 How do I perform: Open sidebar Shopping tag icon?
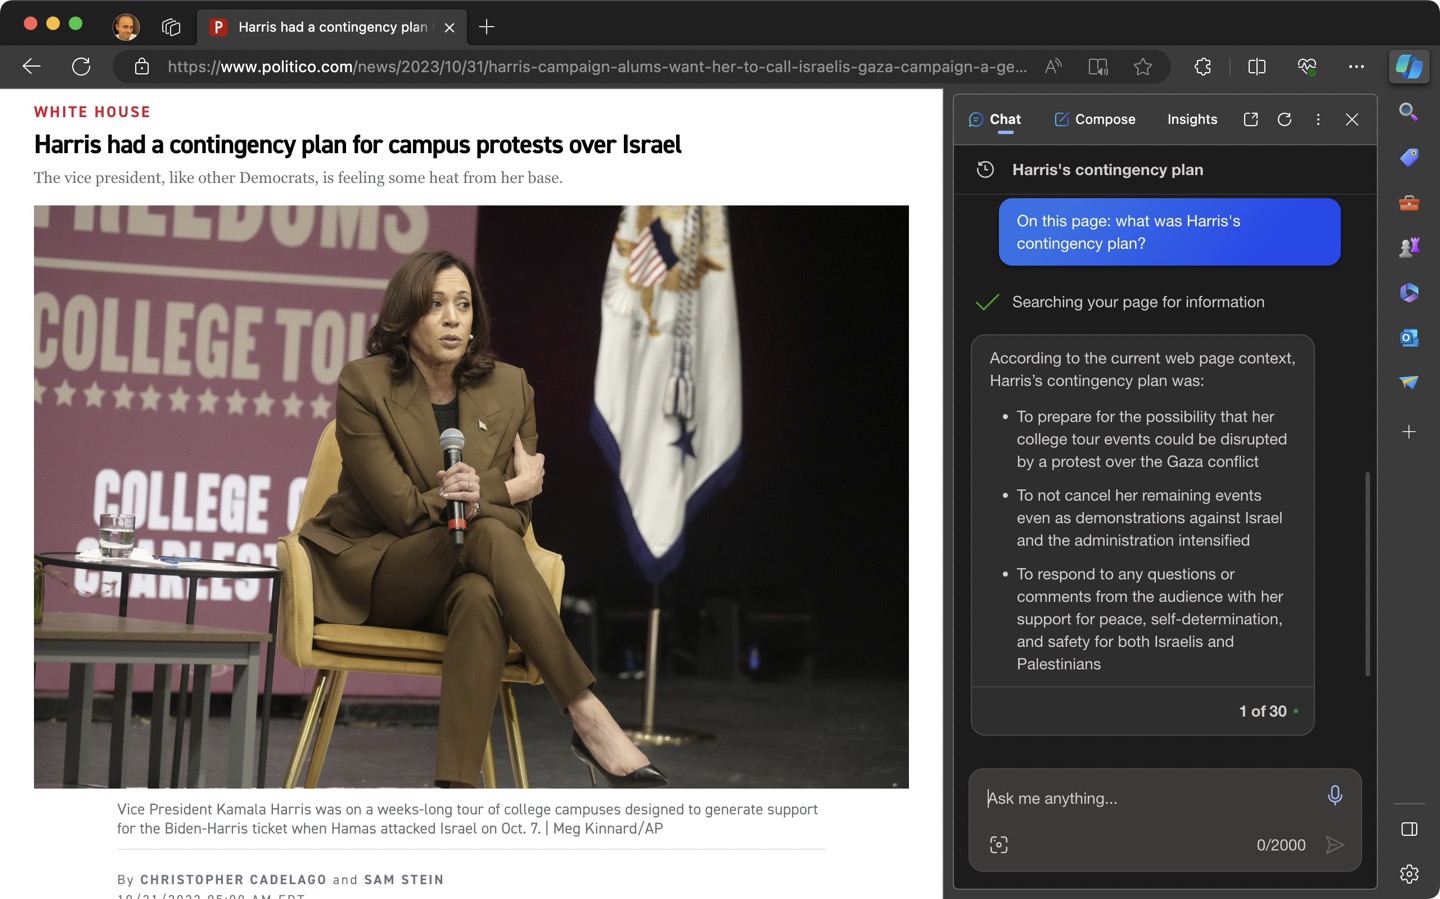coord(1409,157)
